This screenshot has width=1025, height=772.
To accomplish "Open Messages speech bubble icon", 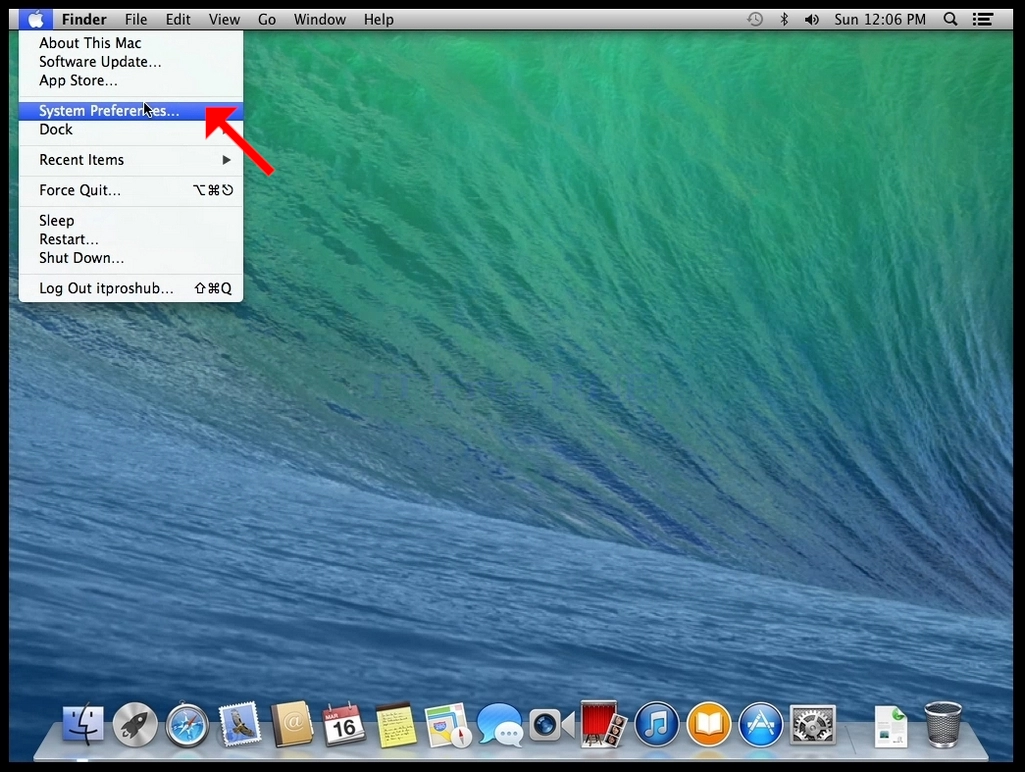I will [x=500, y=724].
